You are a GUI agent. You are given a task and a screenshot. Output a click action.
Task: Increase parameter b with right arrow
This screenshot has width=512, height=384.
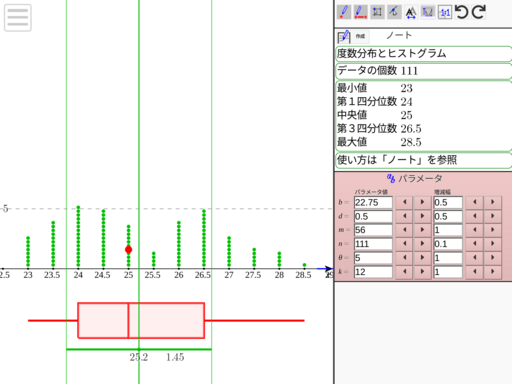[422, 202]
